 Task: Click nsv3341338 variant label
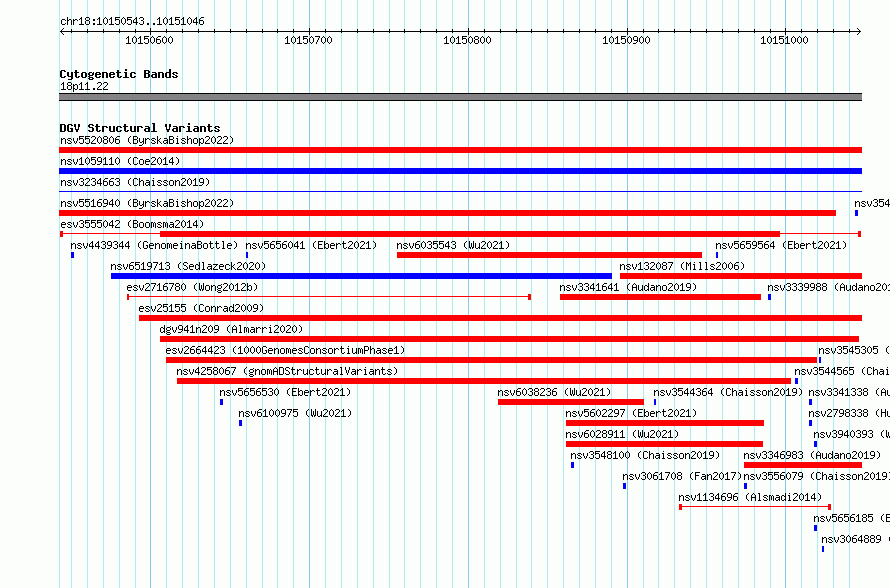pyautogui.click(x=849, y=392)
